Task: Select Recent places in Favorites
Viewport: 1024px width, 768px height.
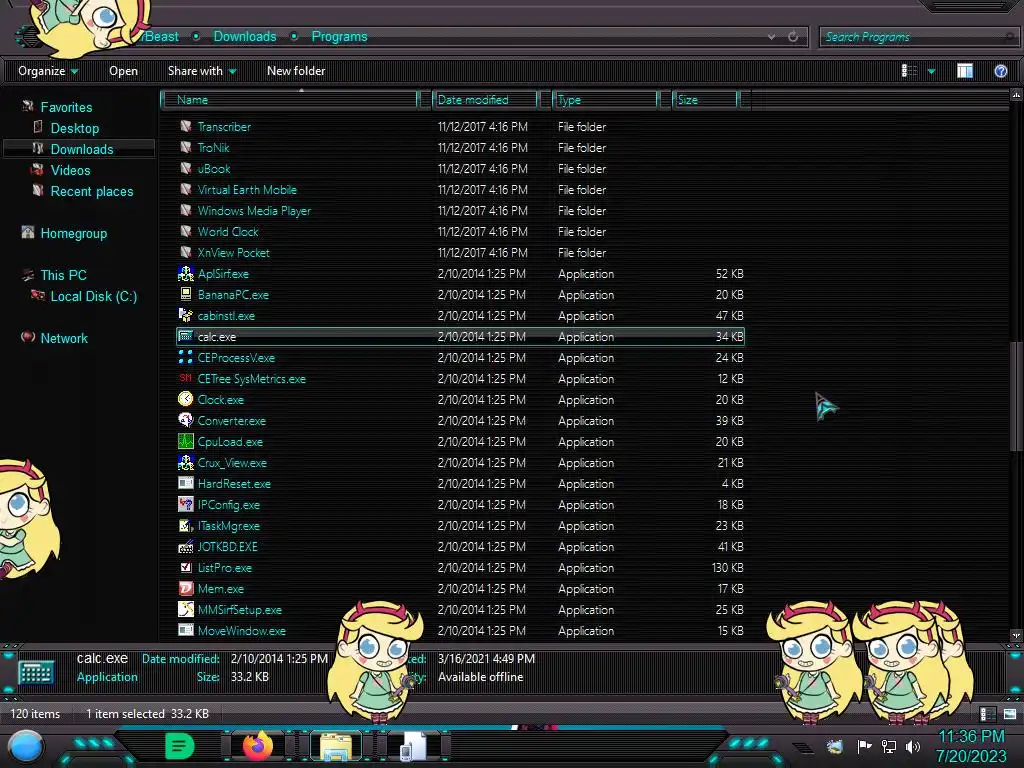Action: click(x=92, y=191)
